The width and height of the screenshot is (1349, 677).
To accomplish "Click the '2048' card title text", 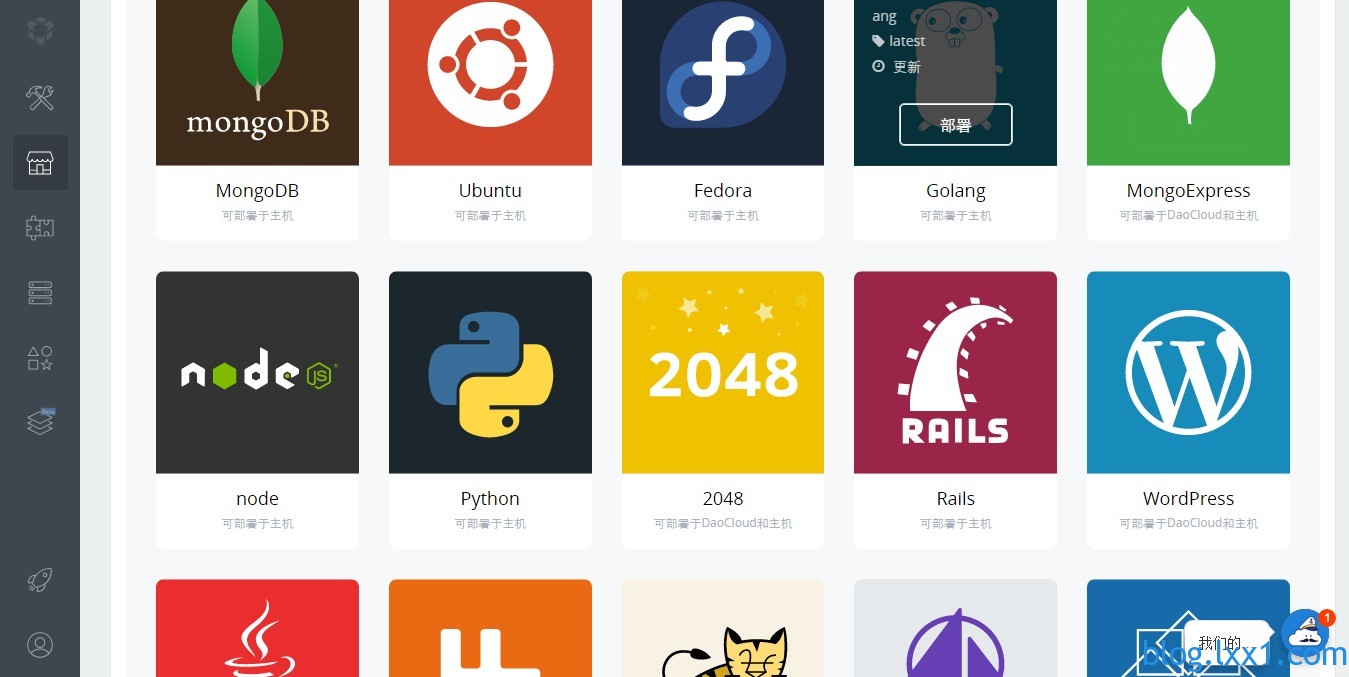I will pyautogui.click(x=723, y=499).
